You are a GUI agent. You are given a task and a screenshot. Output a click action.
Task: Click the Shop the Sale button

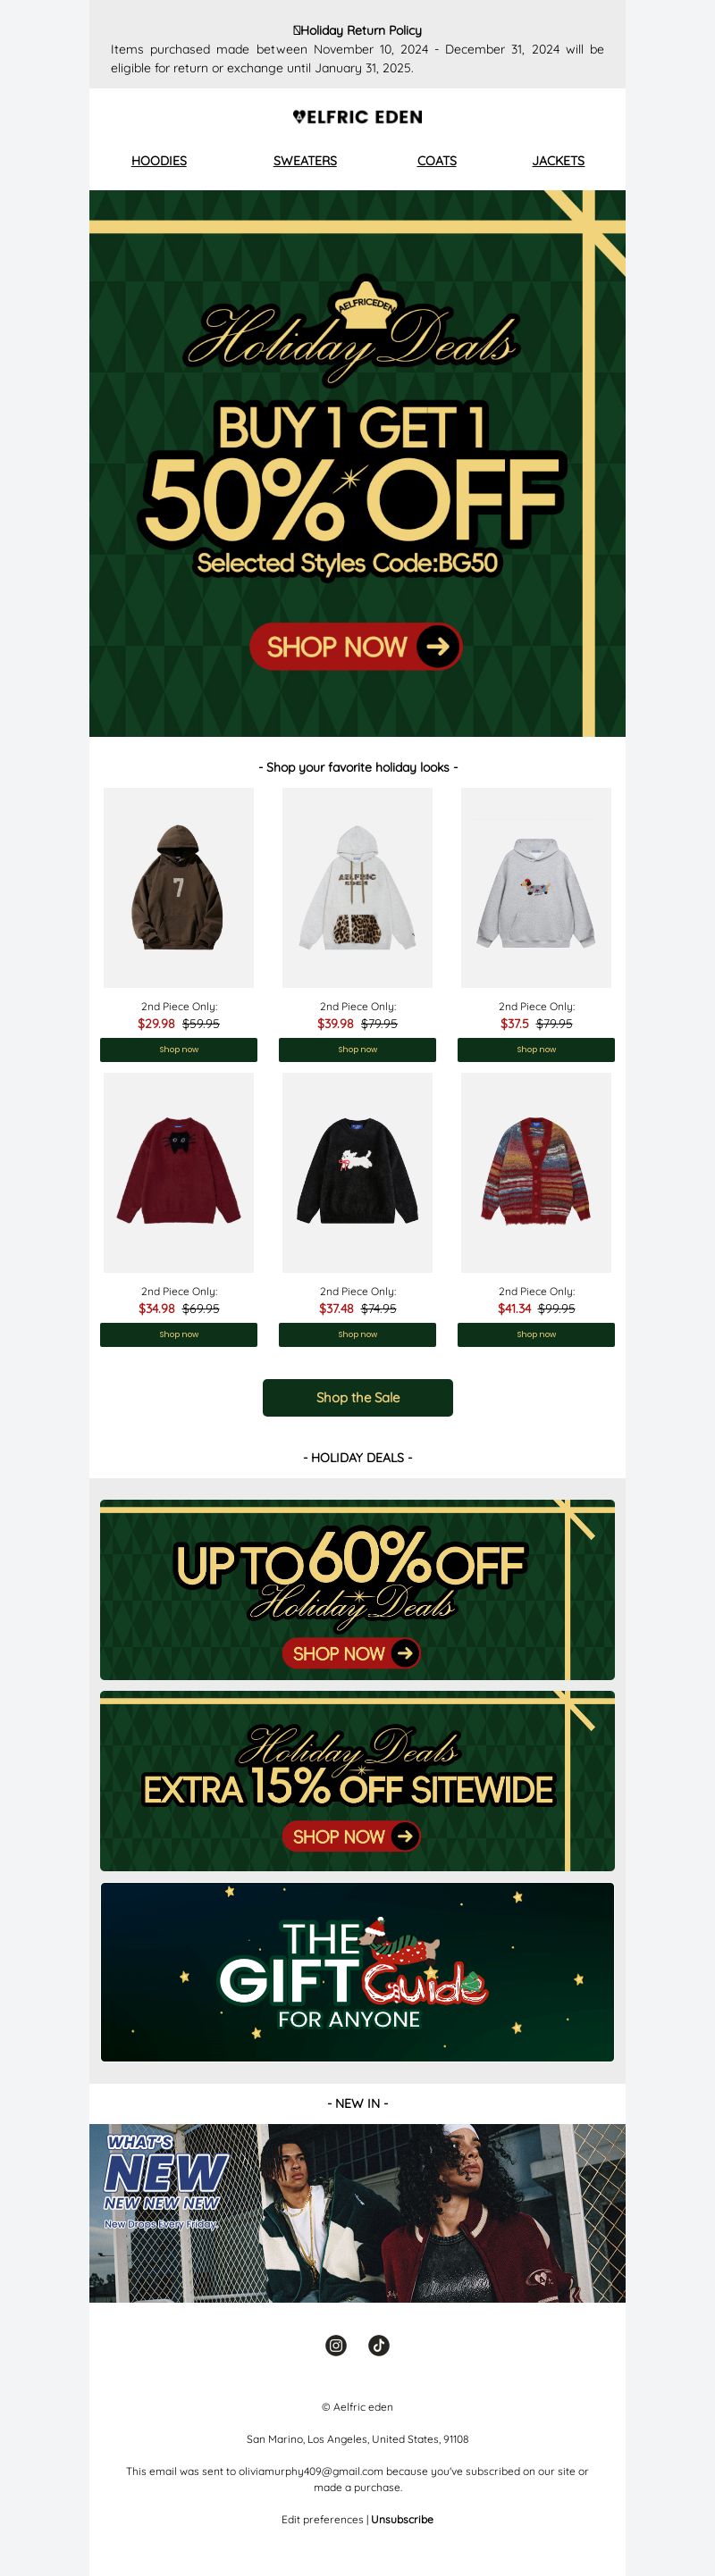coord(357,1397)
